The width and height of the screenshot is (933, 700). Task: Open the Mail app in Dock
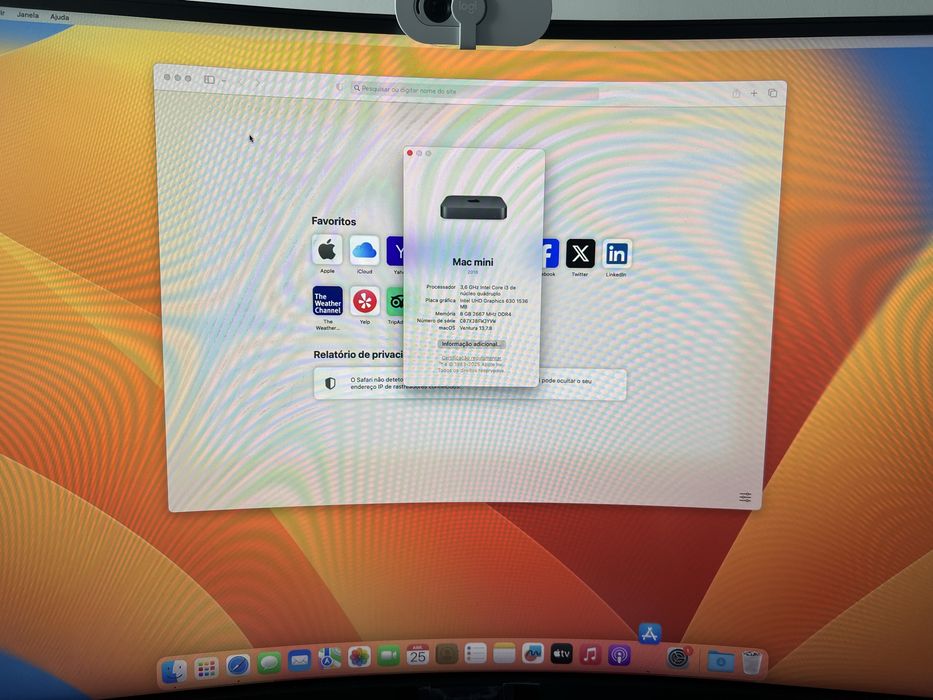pos(299,660)
